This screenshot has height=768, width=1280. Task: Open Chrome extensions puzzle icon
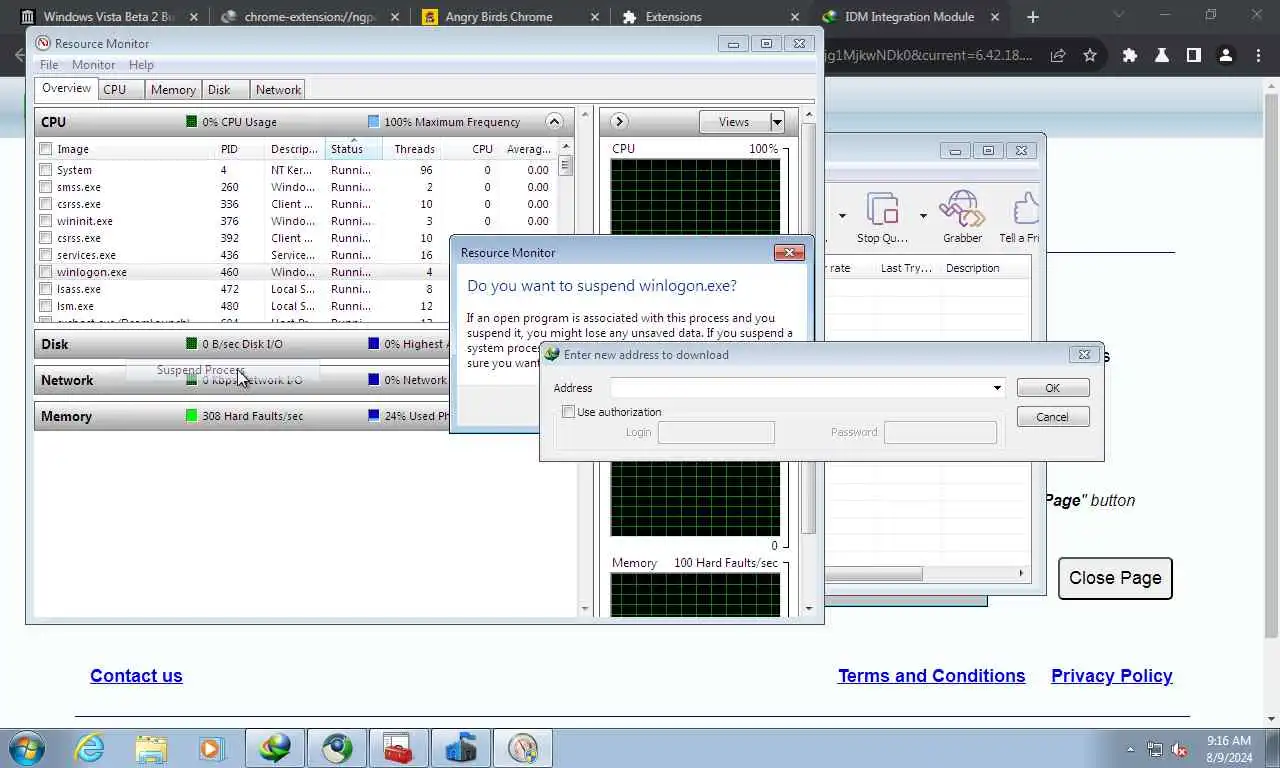pyautogui.click(x=1130, y=55)
